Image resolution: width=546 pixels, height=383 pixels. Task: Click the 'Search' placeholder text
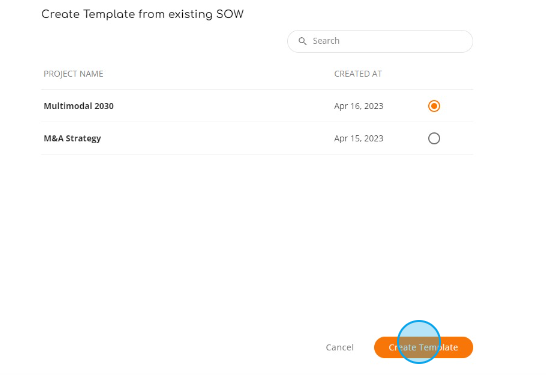pos(326,41)
